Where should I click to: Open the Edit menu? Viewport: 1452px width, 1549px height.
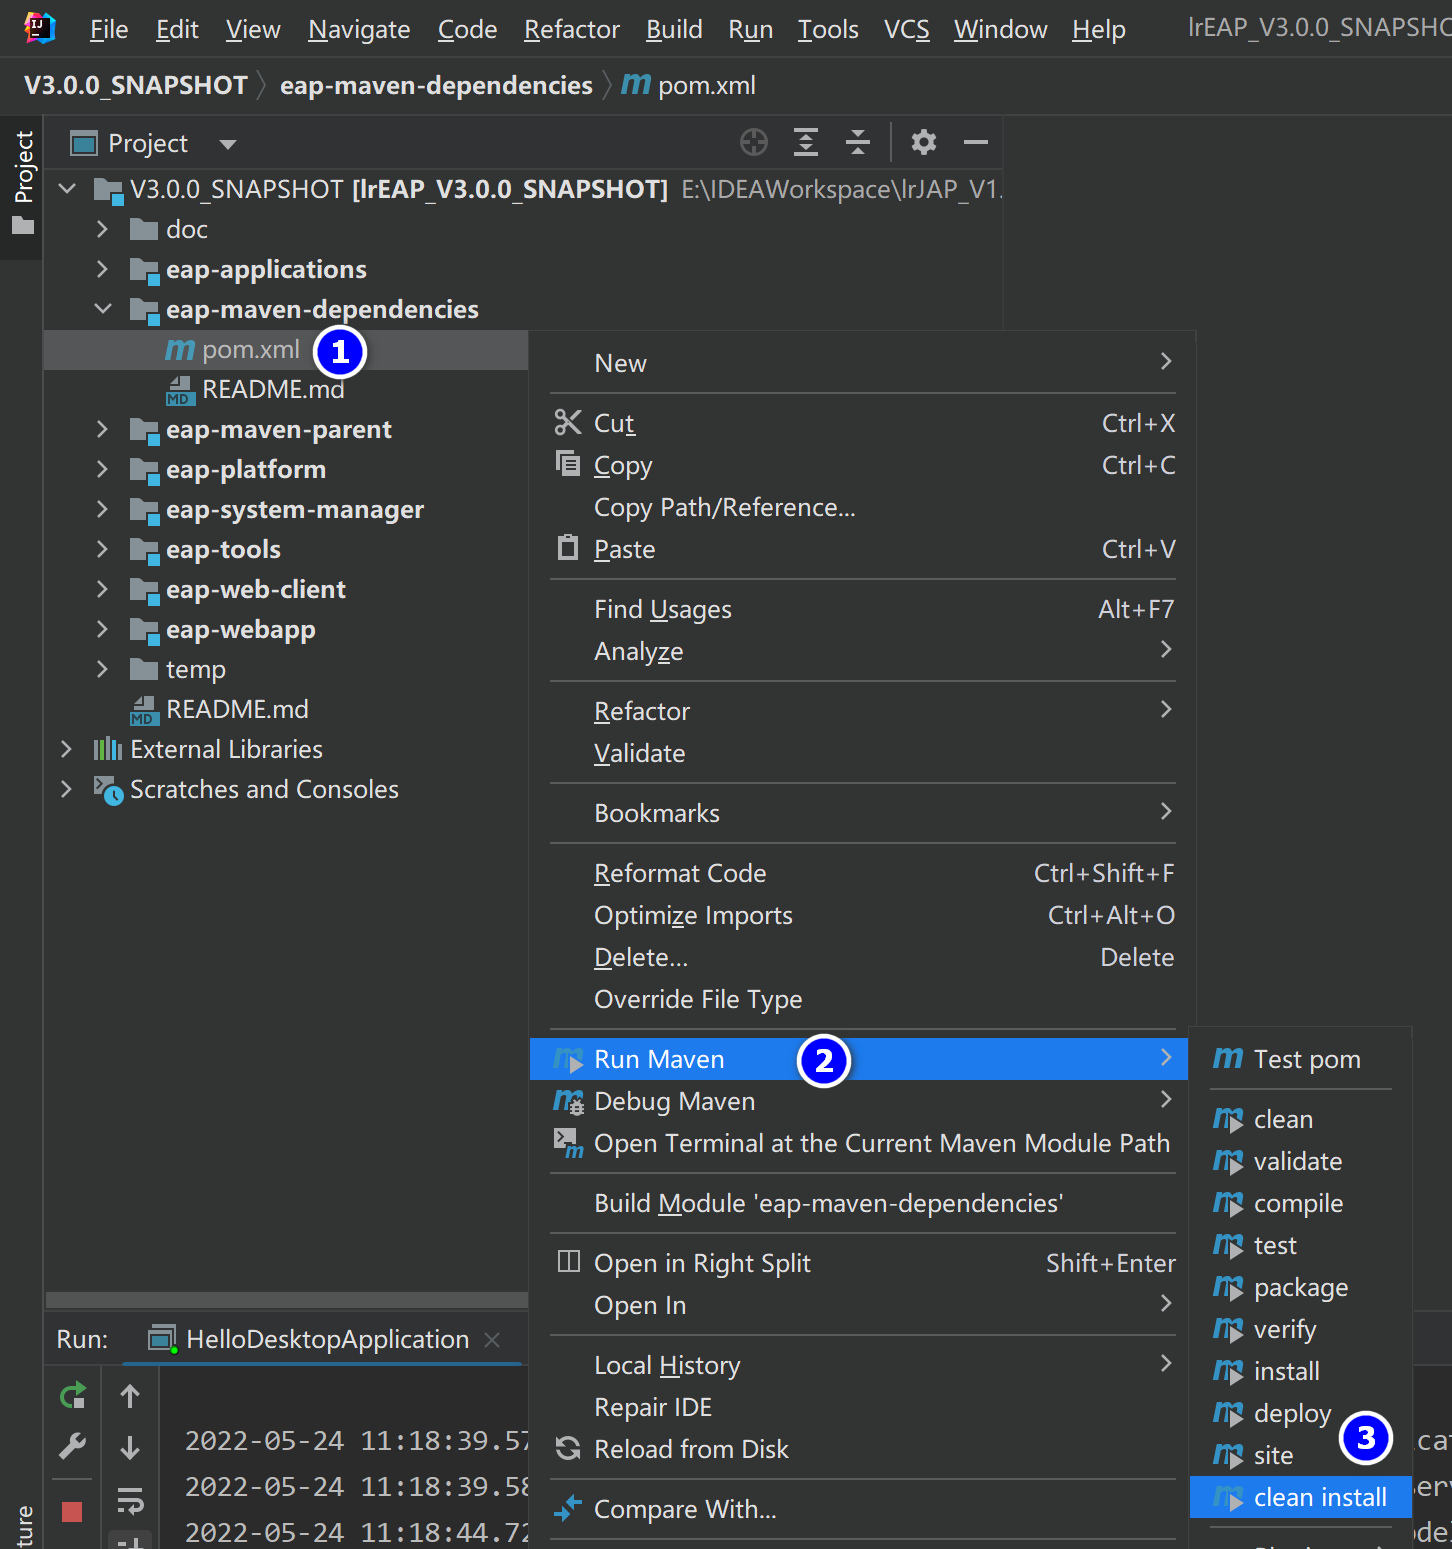[177, 29]
